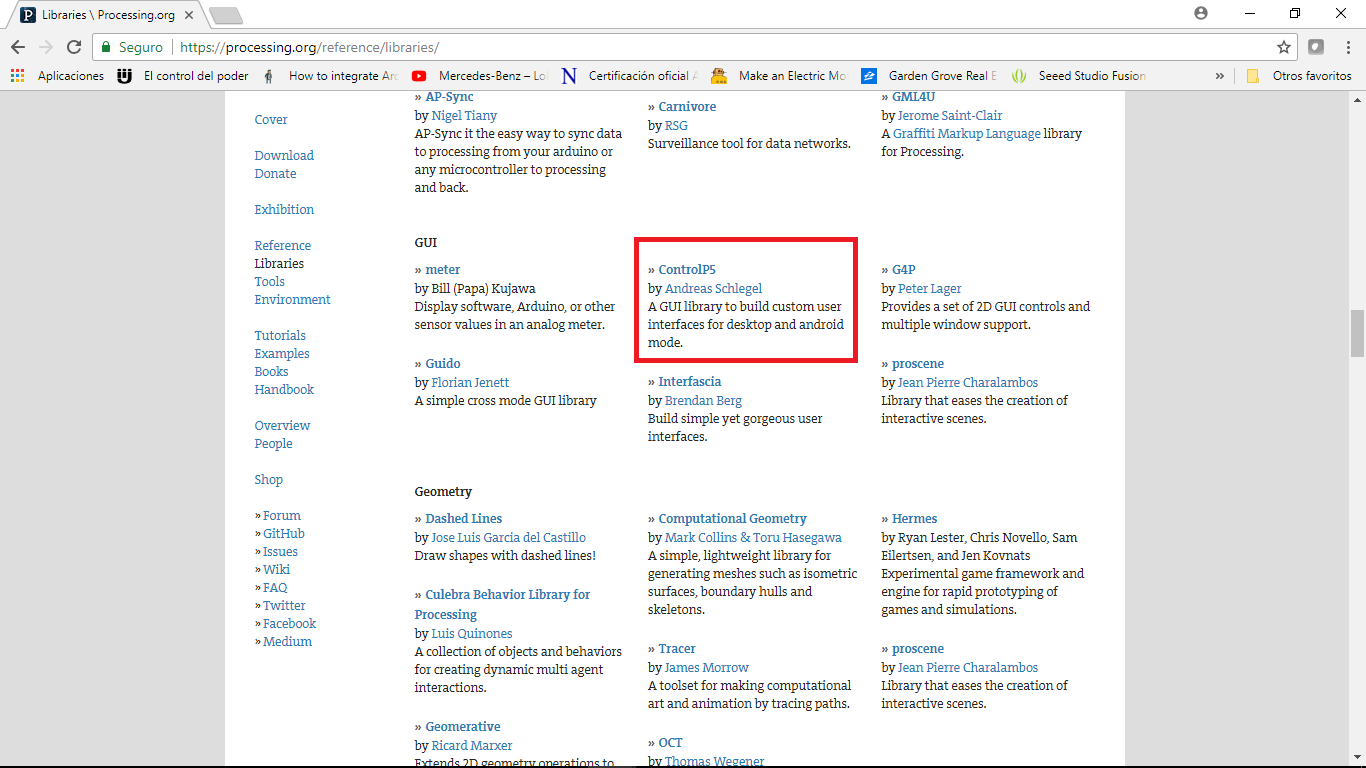Open Culebra Behavior Library for Processing
The width and height of the screenshot is (1366, 768).
tap(508, 605)
